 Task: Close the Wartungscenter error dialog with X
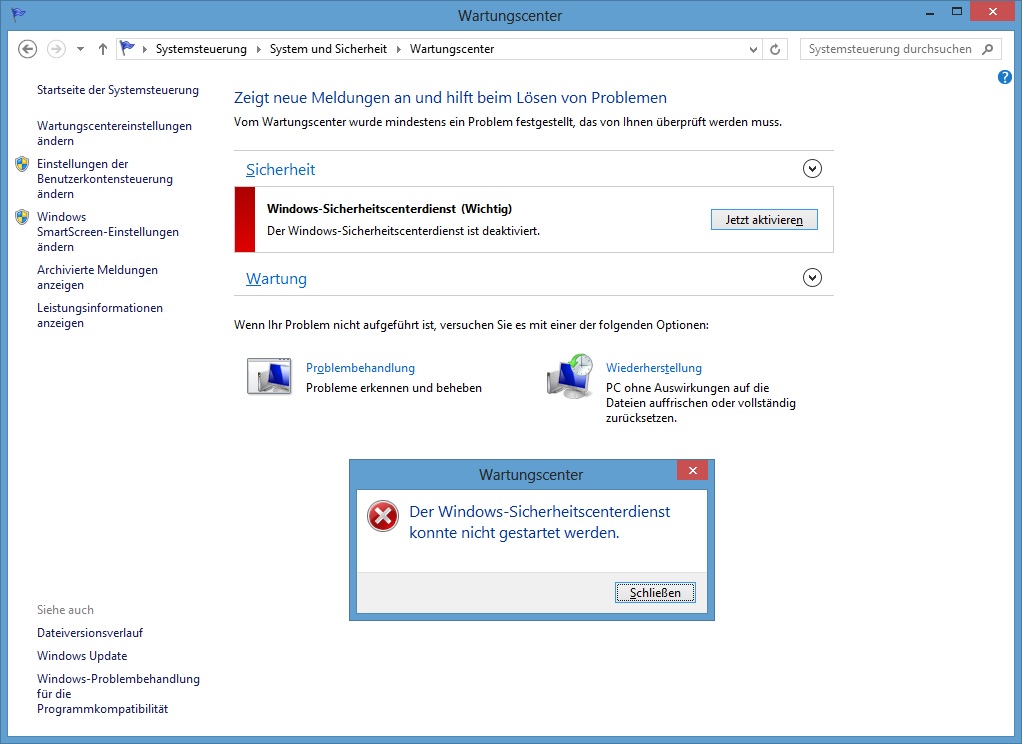692,470
